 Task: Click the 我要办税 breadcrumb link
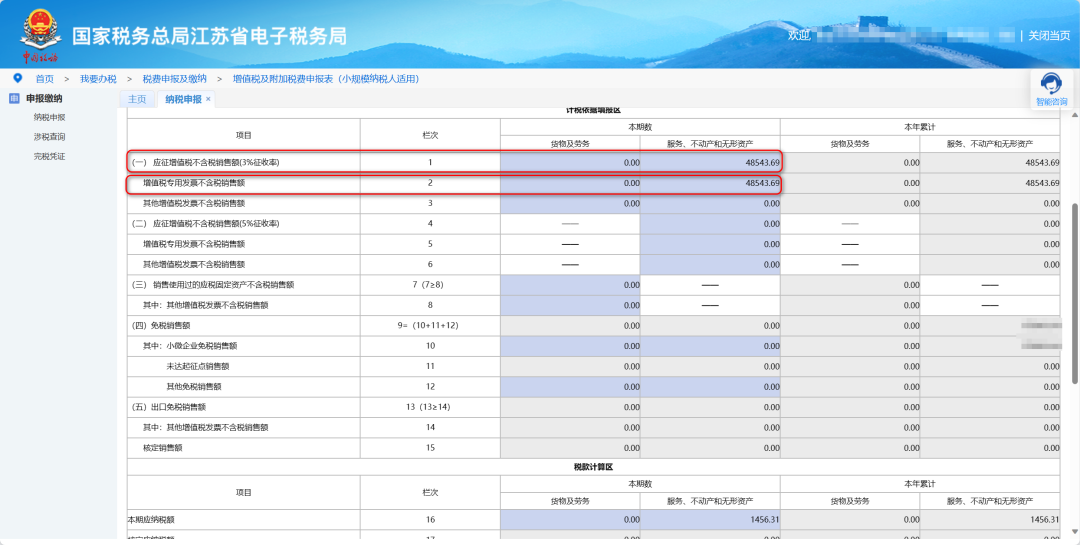pyautogui.click(x=98, y=79)
